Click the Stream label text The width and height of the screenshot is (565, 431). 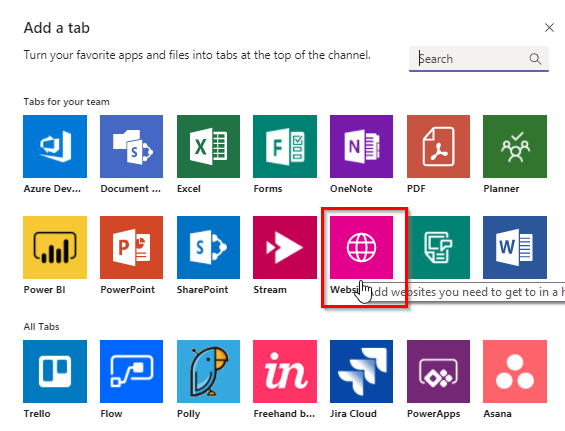pyautogui.click(x=270, y=290)
